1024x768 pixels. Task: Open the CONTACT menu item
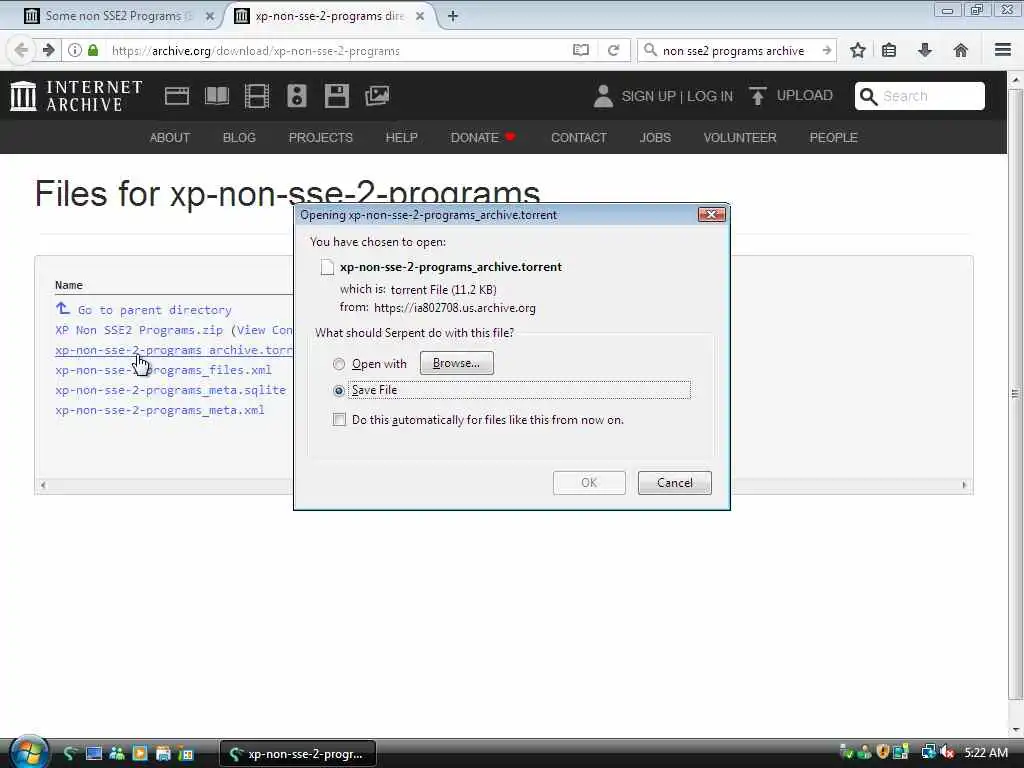[579, 138]
